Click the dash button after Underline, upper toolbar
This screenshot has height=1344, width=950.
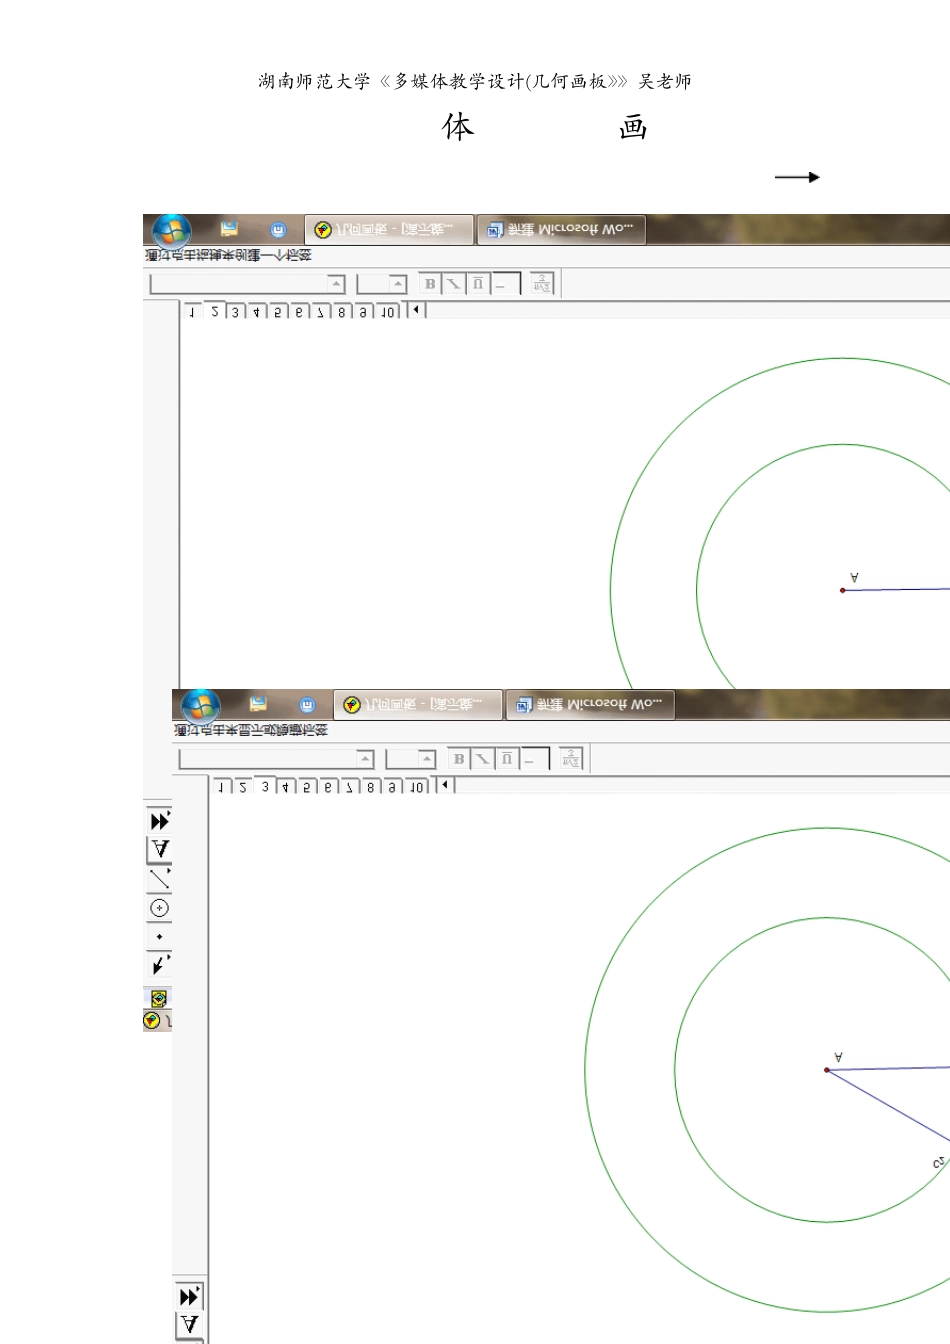[505, 284]
